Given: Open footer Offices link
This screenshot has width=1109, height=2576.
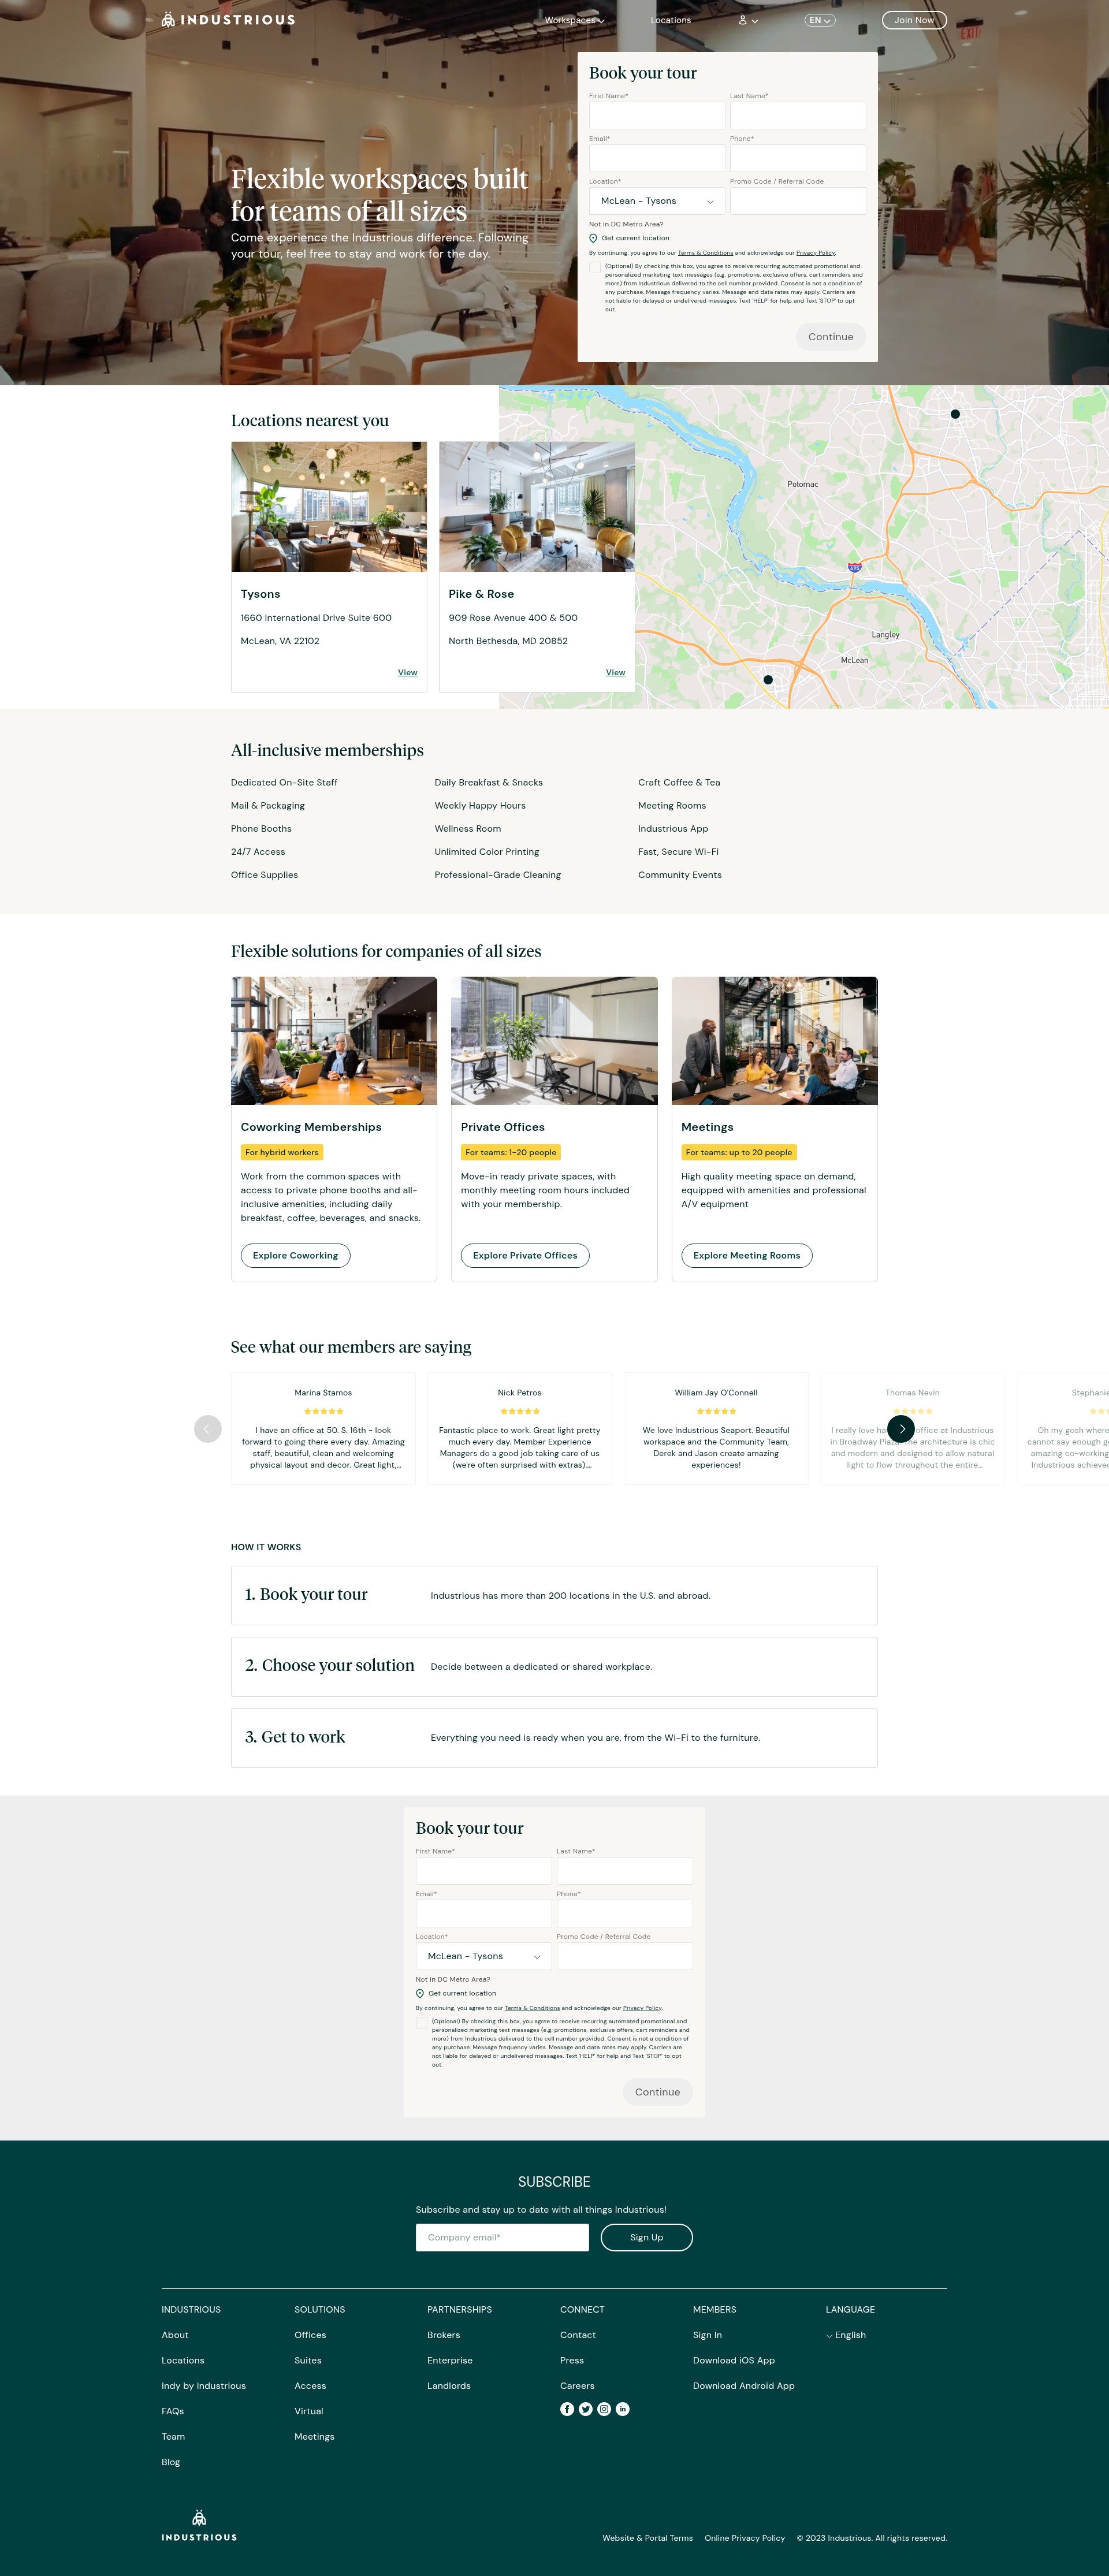Looking at the screenshot, I should pos(310,2335).
